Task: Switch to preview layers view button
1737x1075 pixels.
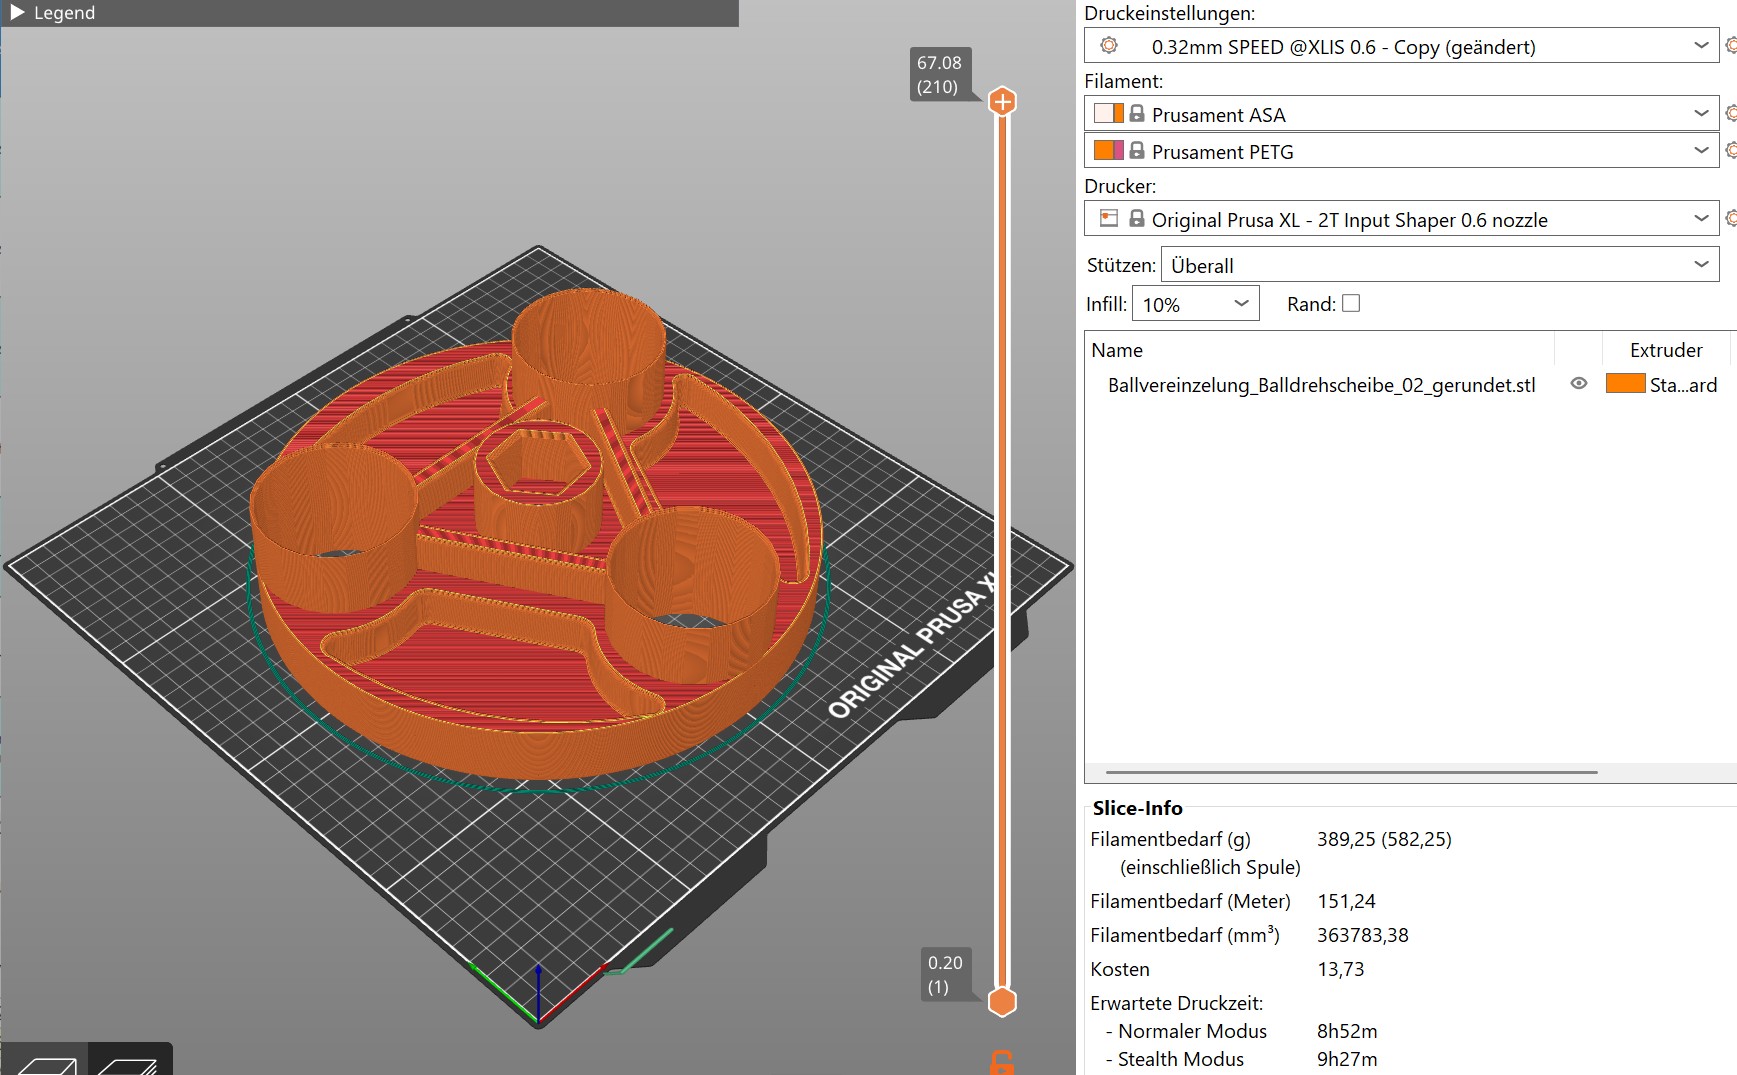Action: tap(130, 1061)
